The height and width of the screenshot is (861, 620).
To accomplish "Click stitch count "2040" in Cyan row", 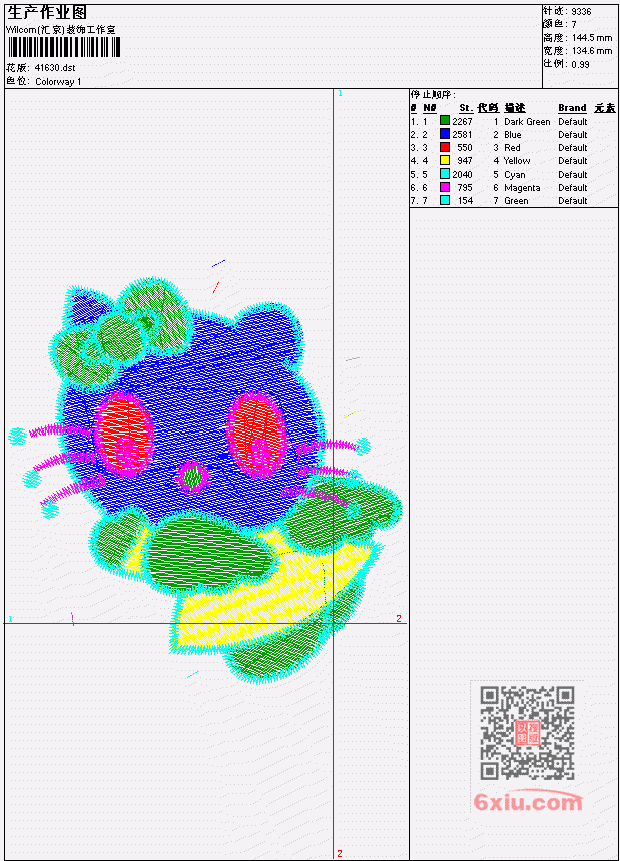I will [x=462, y=175].
